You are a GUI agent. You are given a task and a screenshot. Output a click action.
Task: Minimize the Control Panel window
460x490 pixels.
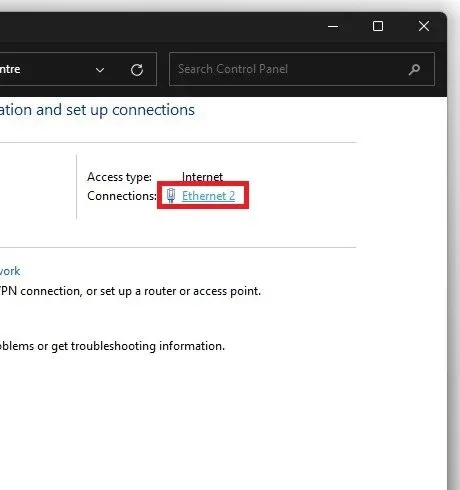(333, 26)
